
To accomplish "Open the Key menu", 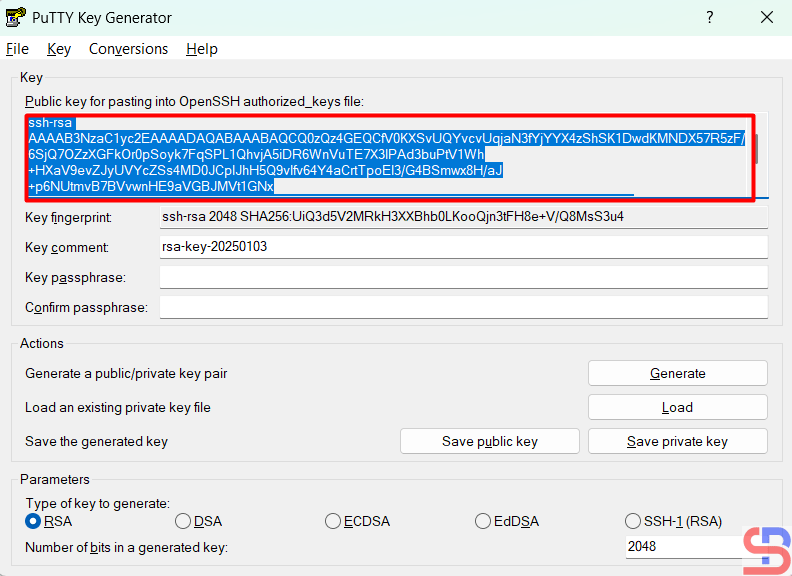I will [x=59, y=49].
